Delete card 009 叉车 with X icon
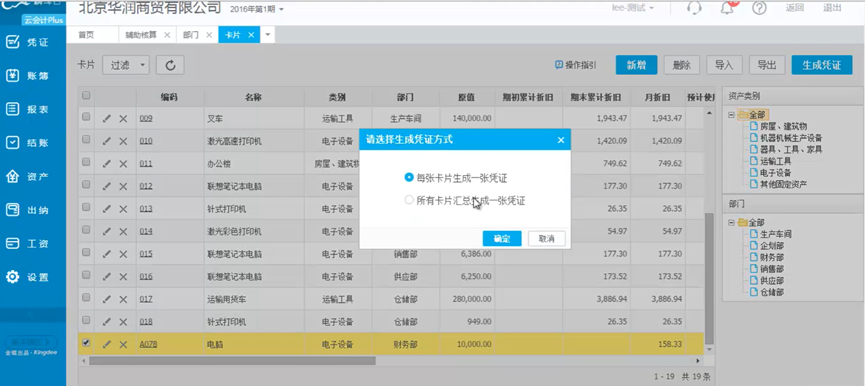 point(123,119)
